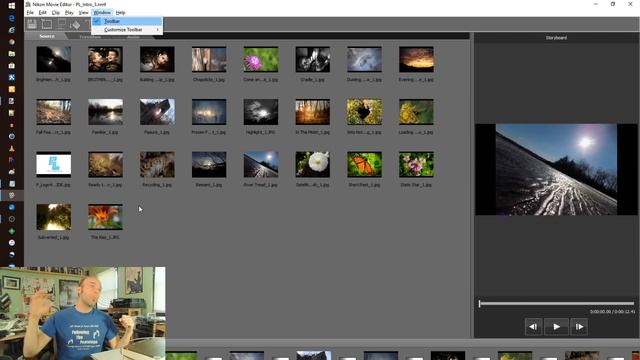This screenshot has height=360, width=640.
Task: Open the Windows Start button
Action: click(12, 6)
